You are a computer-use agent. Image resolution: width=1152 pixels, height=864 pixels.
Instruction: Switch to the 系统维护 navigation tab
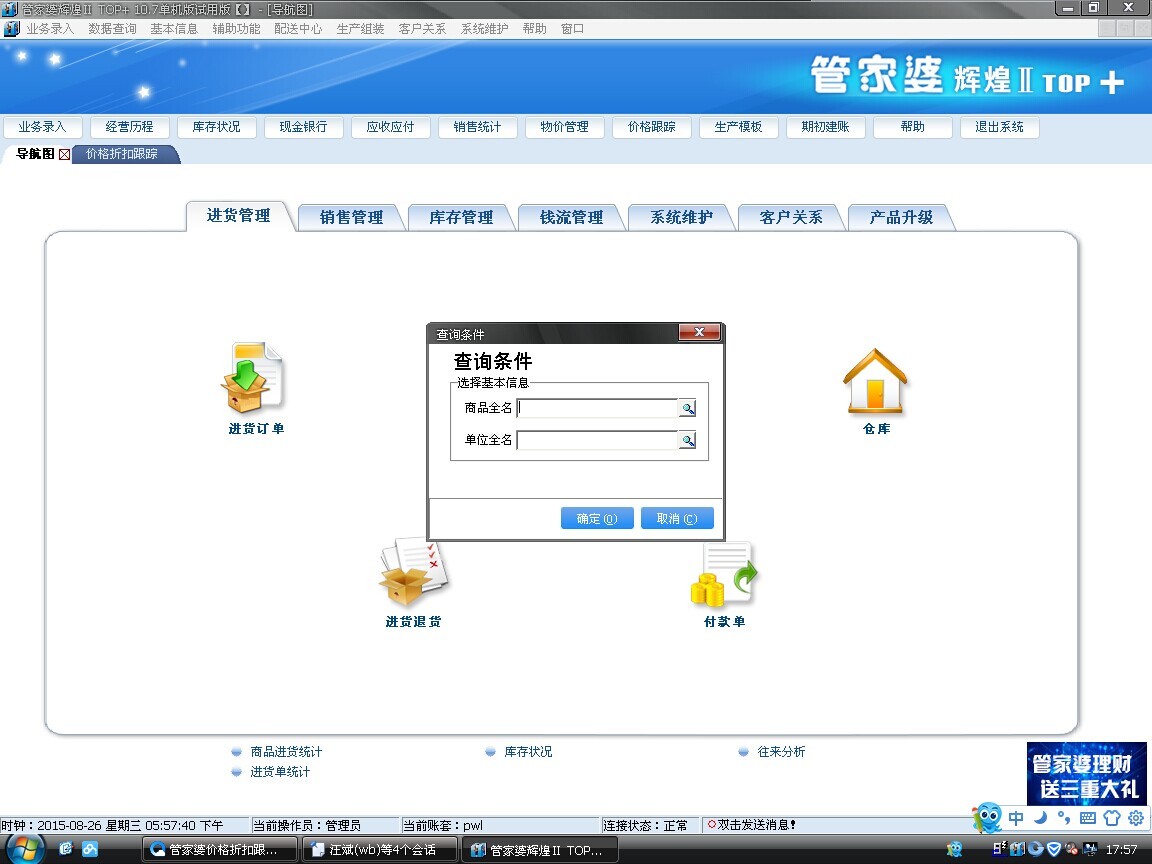pos(682,217)
